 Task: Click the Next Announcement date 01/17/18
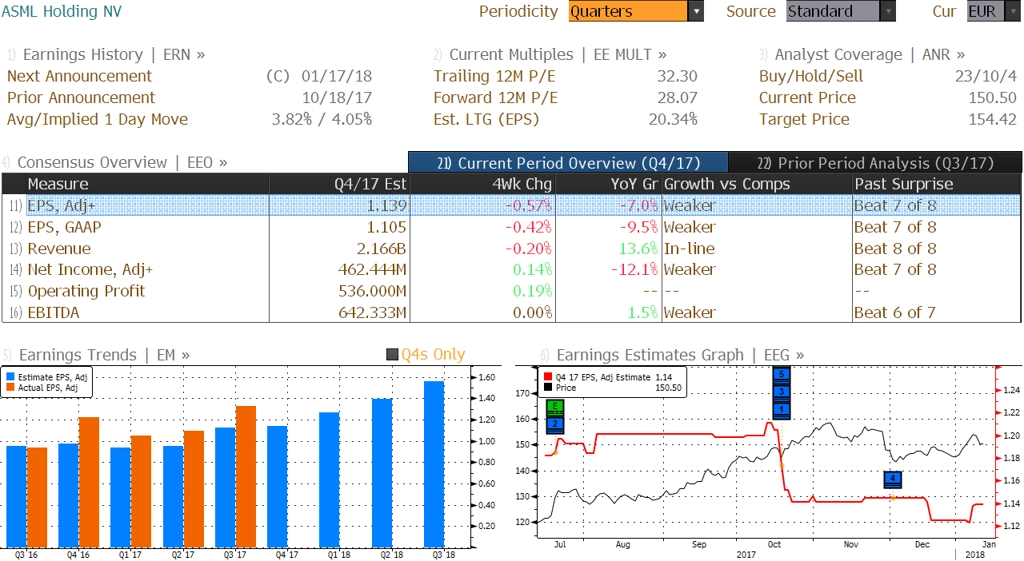pos(336,76)
